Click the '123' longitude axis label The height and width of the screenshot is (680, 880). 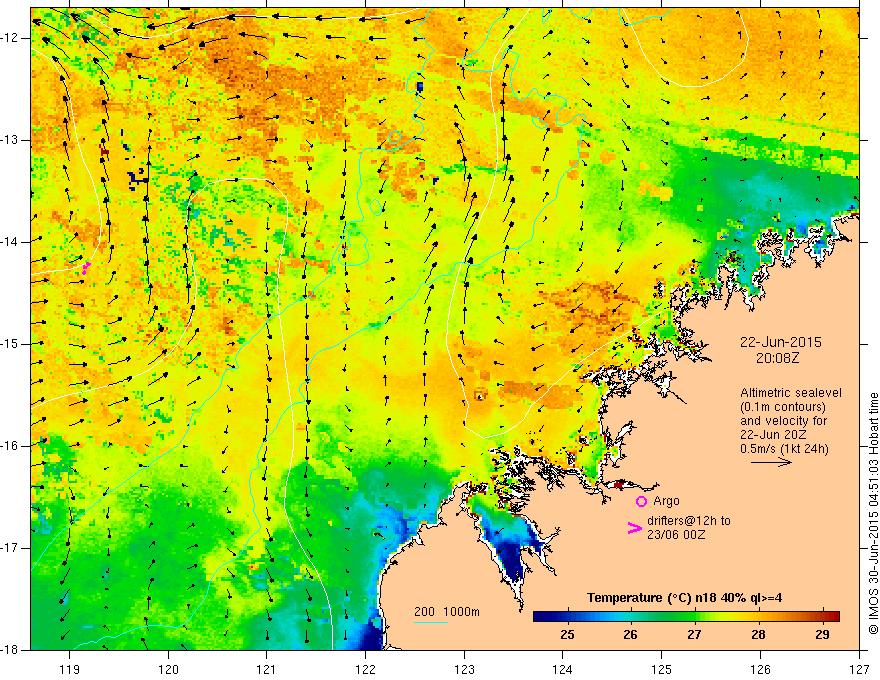point(464,669)
